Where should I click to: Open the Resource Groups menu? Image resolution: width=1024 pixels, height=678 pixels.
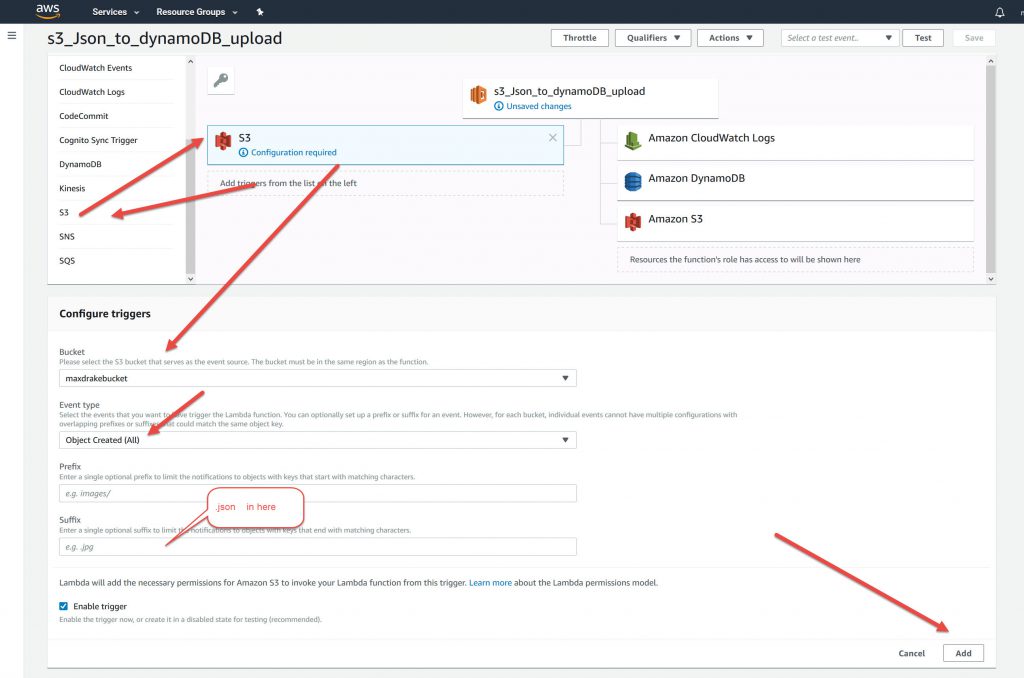click(197, 12)
